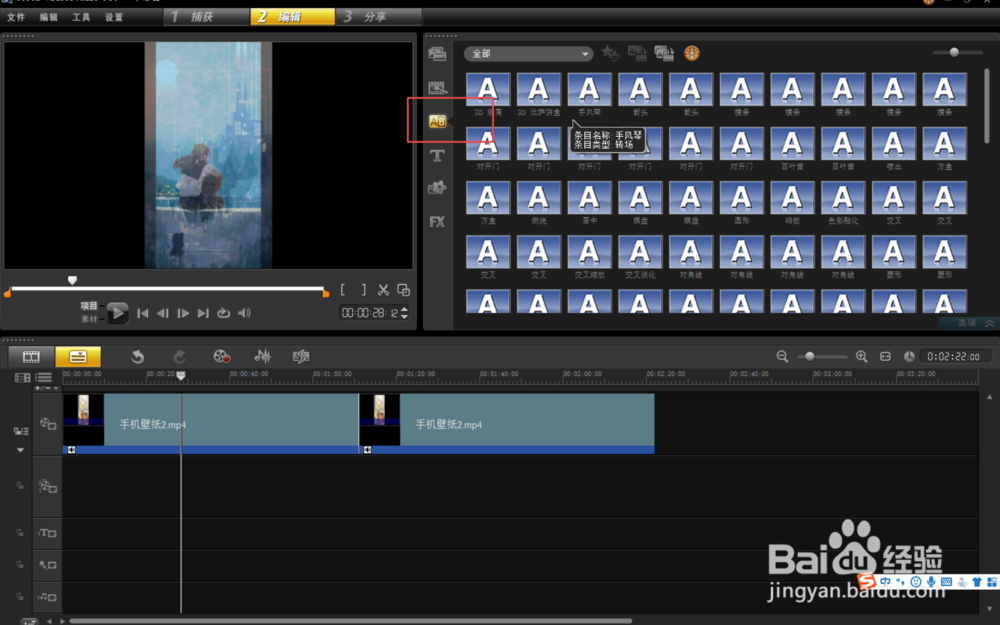Image resolution: width=1000 pixels, height=625 pixels.
Task: Step to the next frame
Action: point(183,313)
